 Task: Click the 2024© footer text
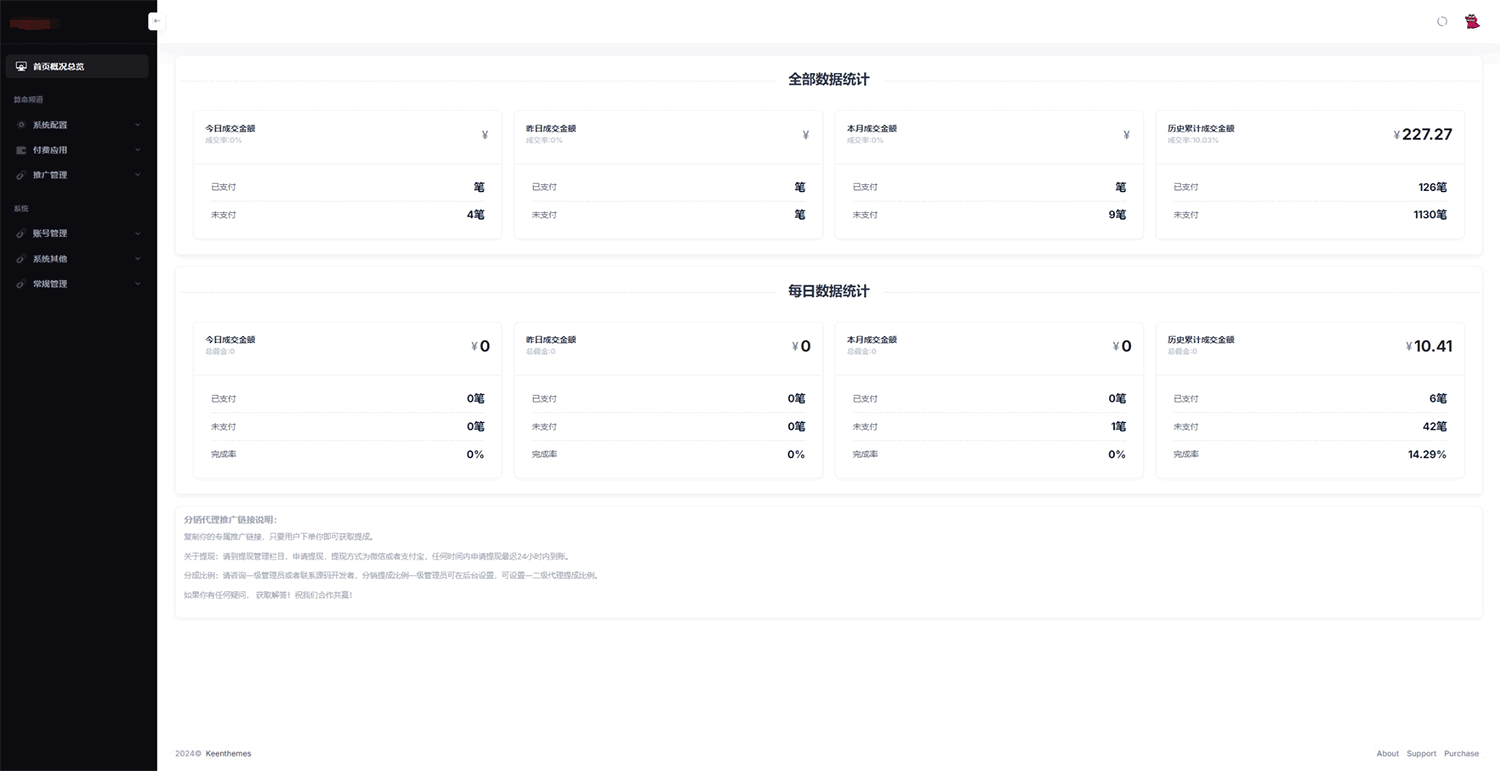tap(188, 754)
